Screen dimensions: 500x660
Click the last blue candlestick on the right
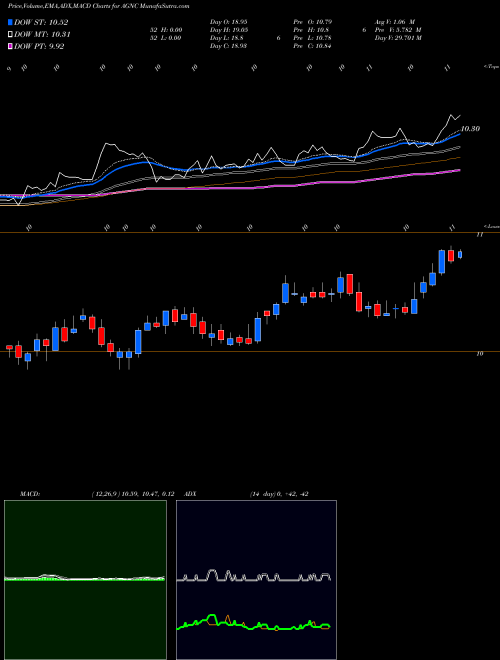[x=460, y=254]
